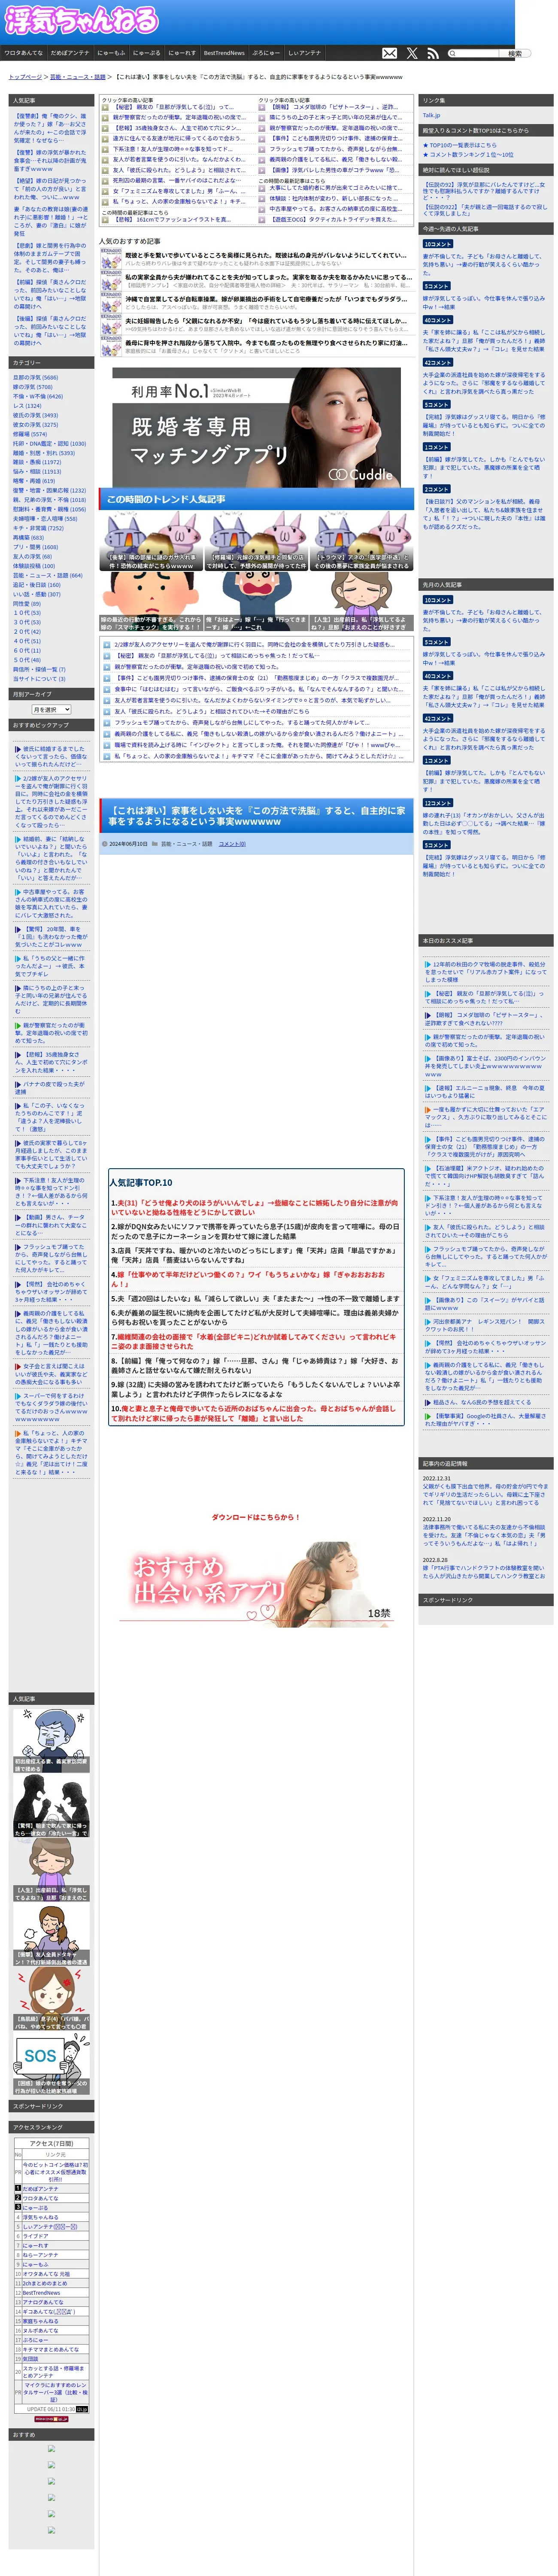558x2576 pixels.
Task: Open the X (Twitter) icon in header
Action: pos(412,53)
